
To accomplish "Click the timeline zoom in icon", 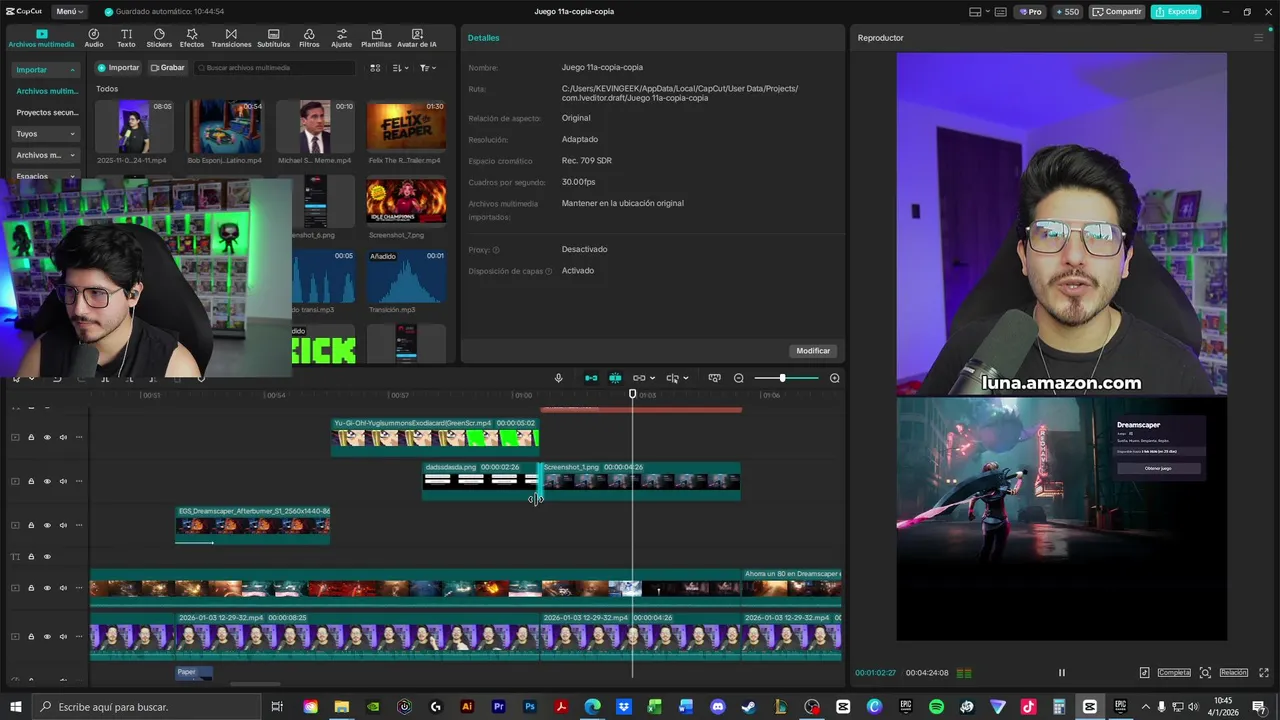I will [x=835, y=378].
